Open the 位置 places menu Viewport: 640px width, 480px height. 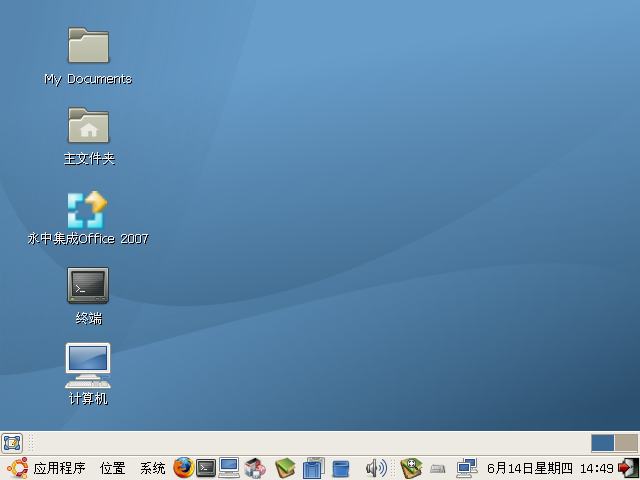coord(112,468)
